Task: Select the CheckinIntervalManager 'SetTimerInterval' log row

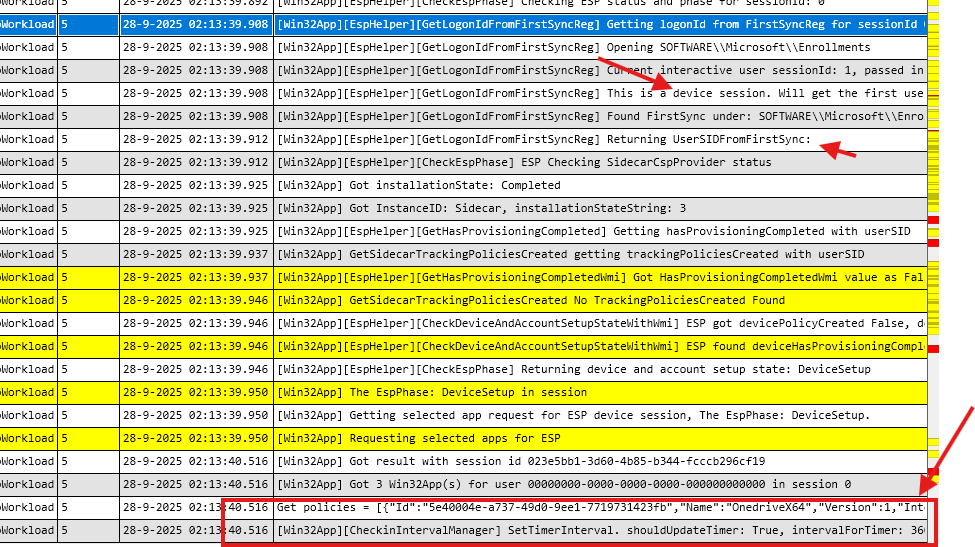Action: point(600,530)
